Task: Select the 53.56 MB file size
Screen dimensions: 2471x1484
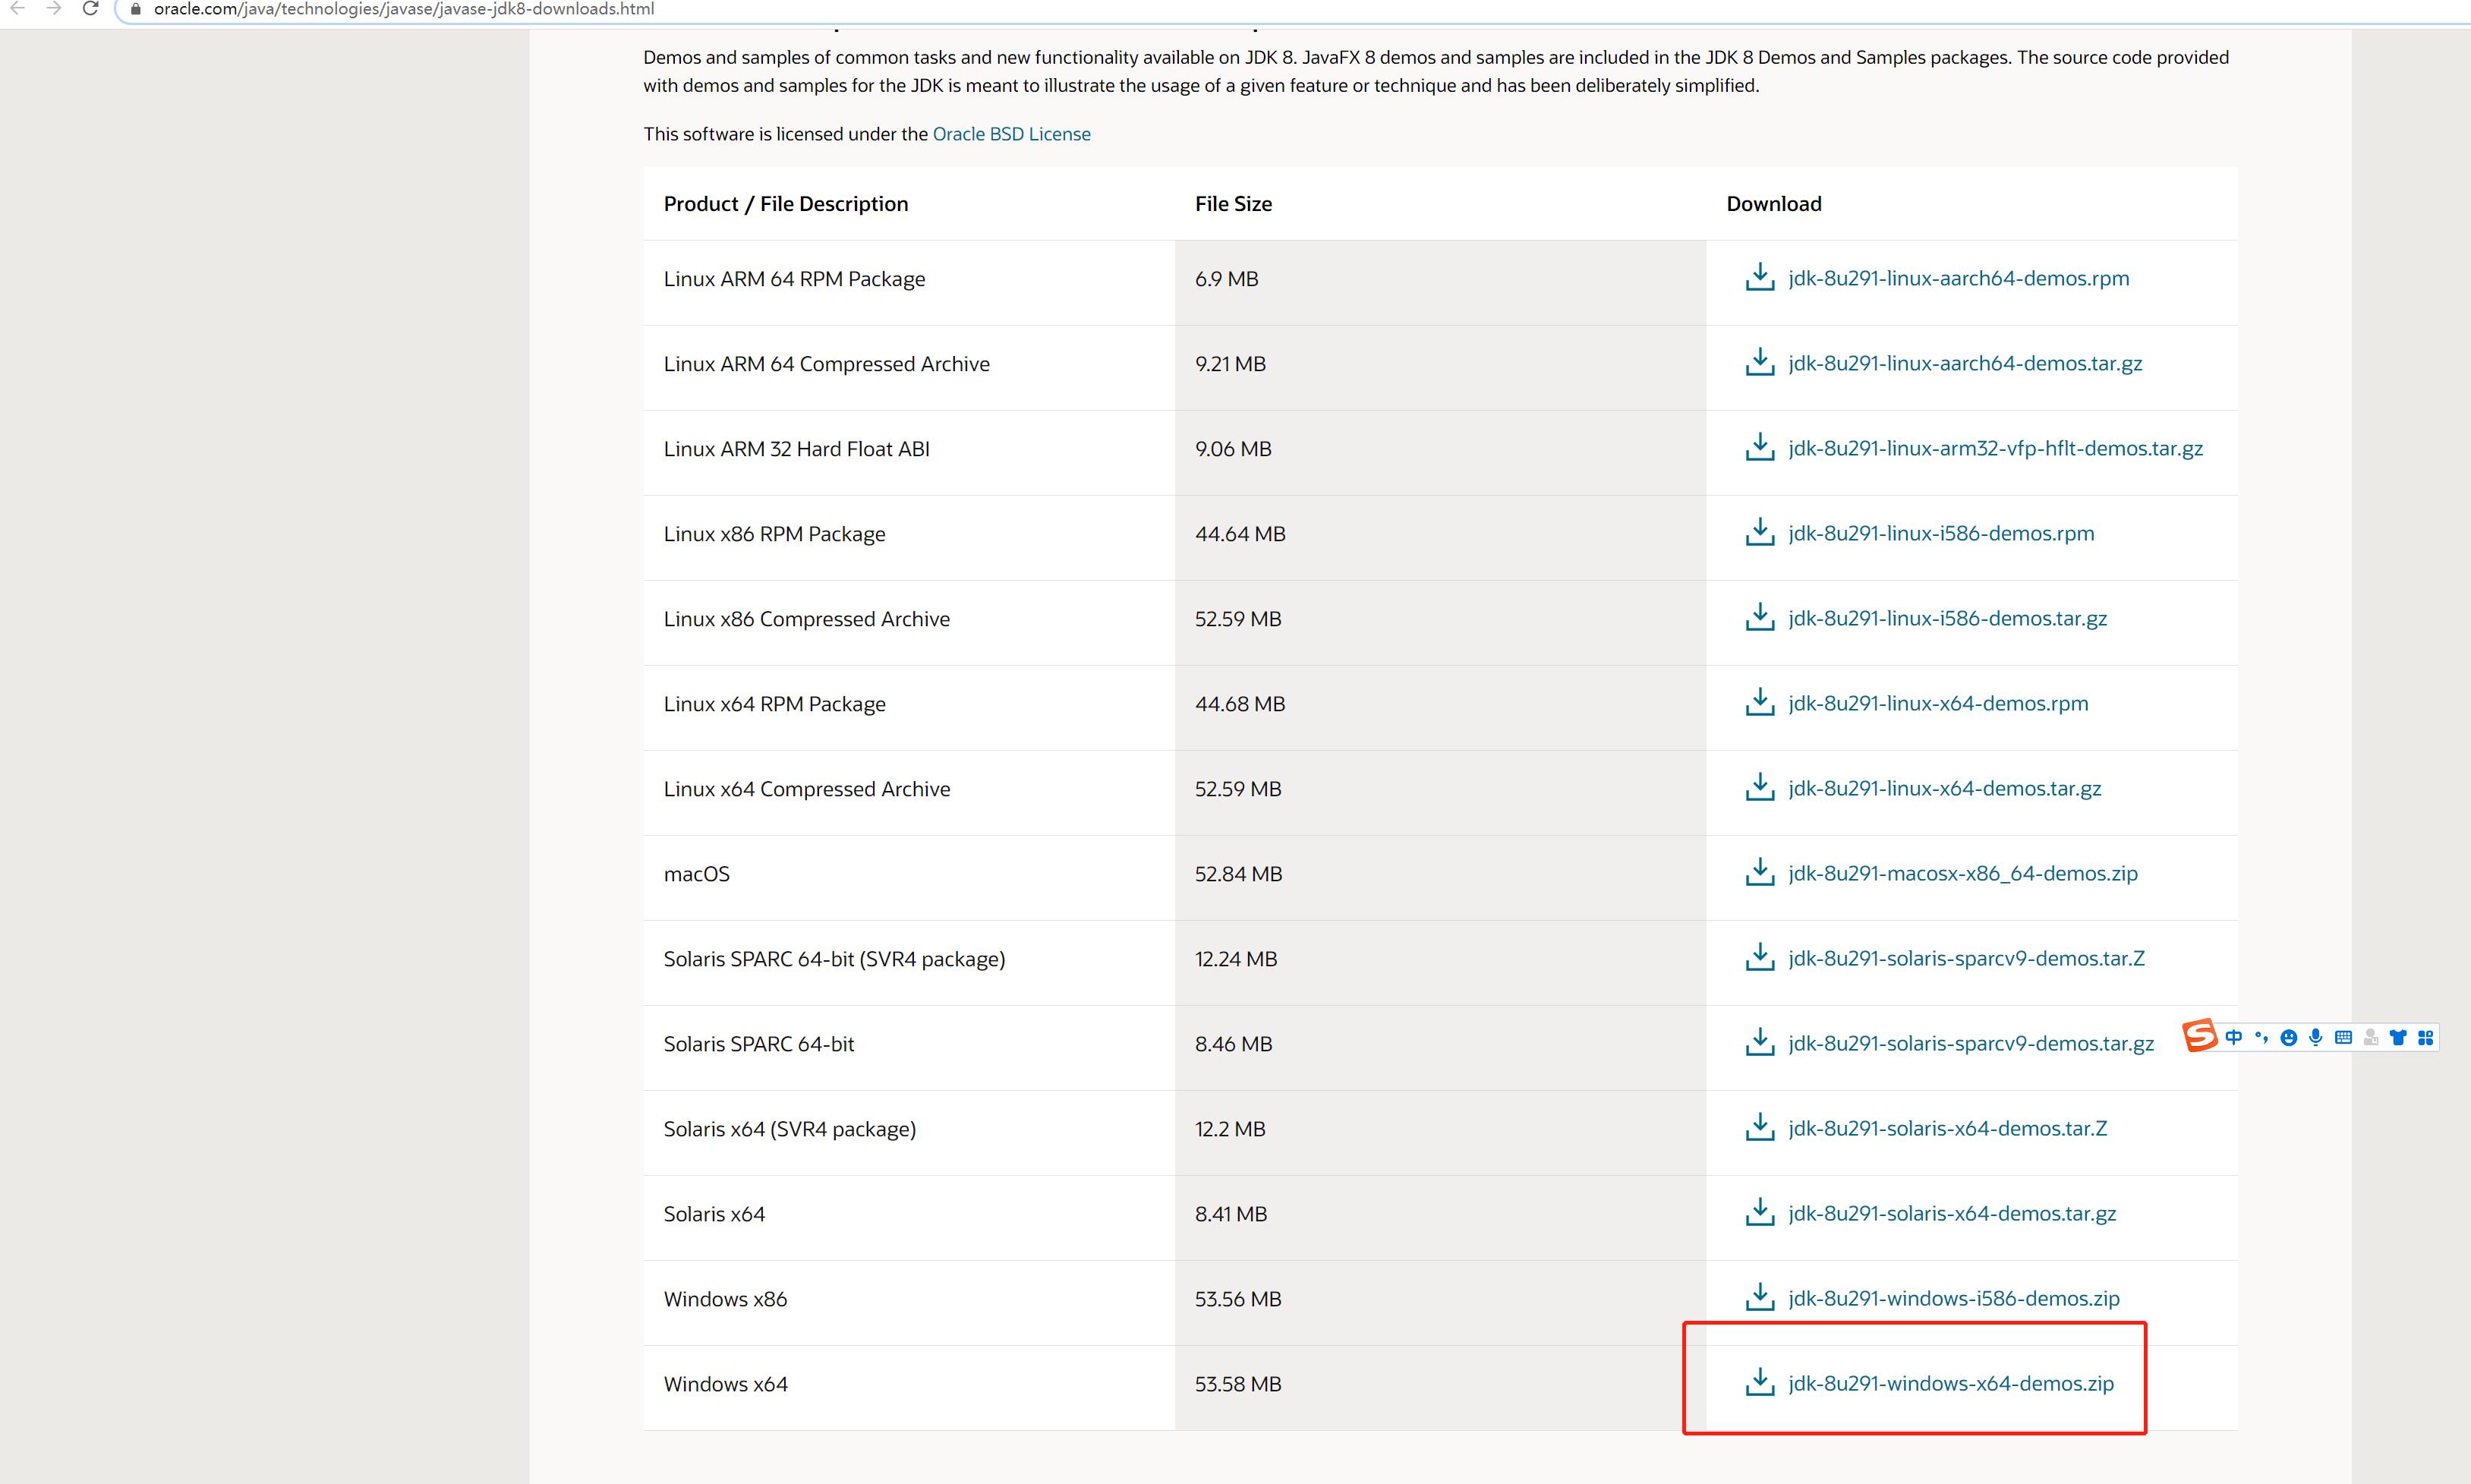Action: click(x=1238, y=1299)
